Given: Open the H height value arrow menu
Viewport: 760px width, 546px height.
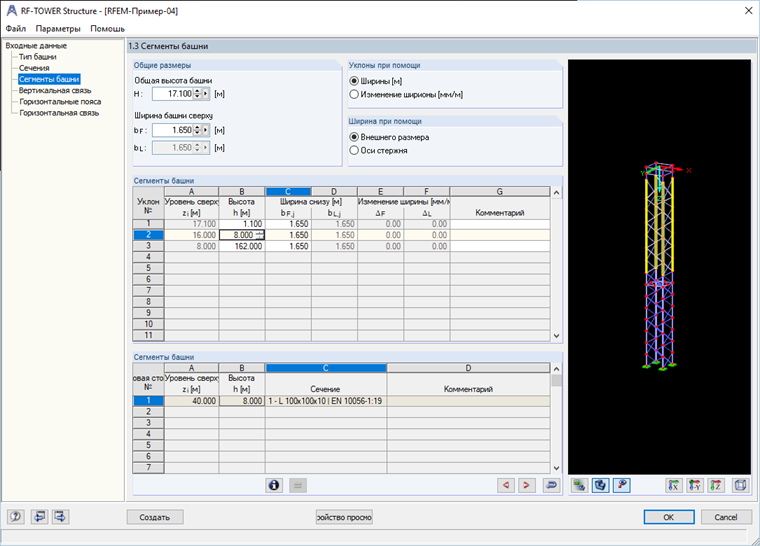Looking at the screenshot, I should coord(206,94).
